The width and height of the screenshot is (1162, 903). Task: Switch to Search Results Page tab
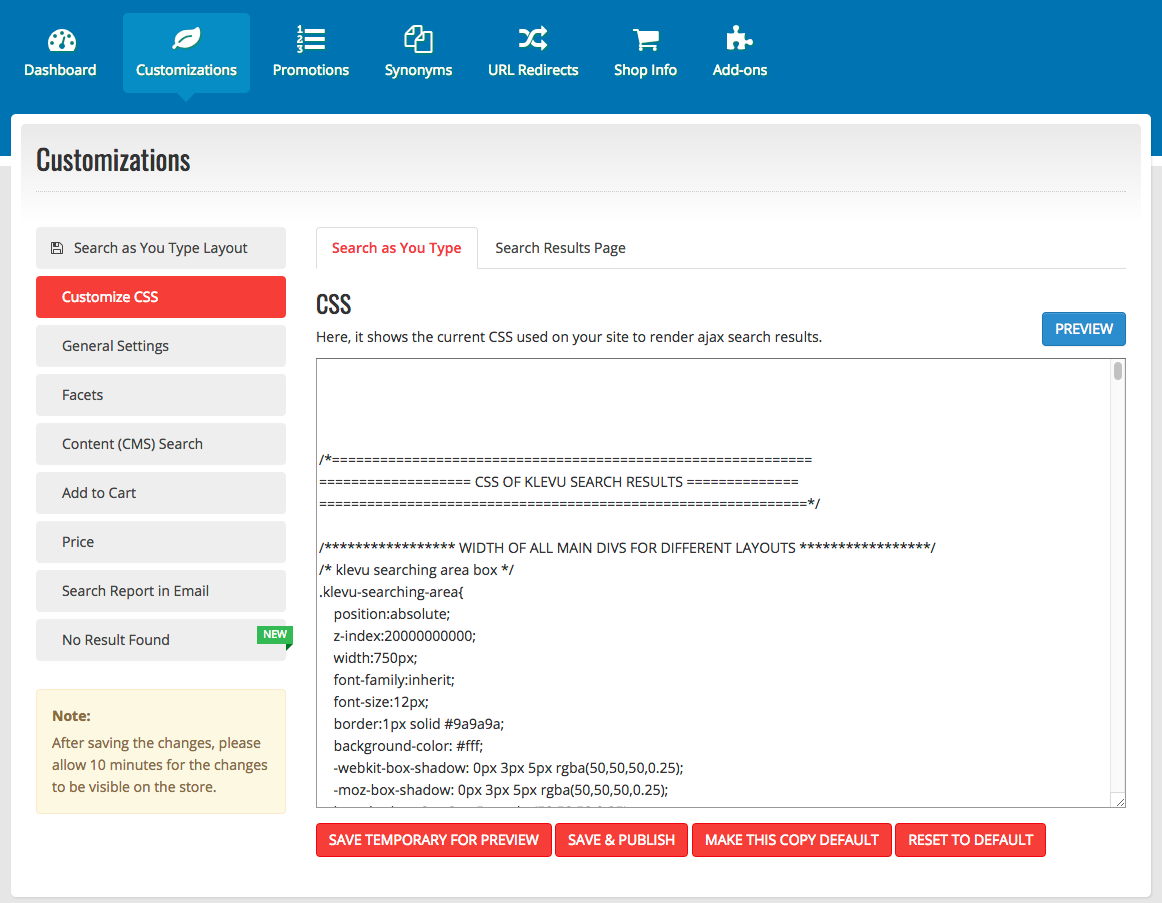(x=560, y=248)
